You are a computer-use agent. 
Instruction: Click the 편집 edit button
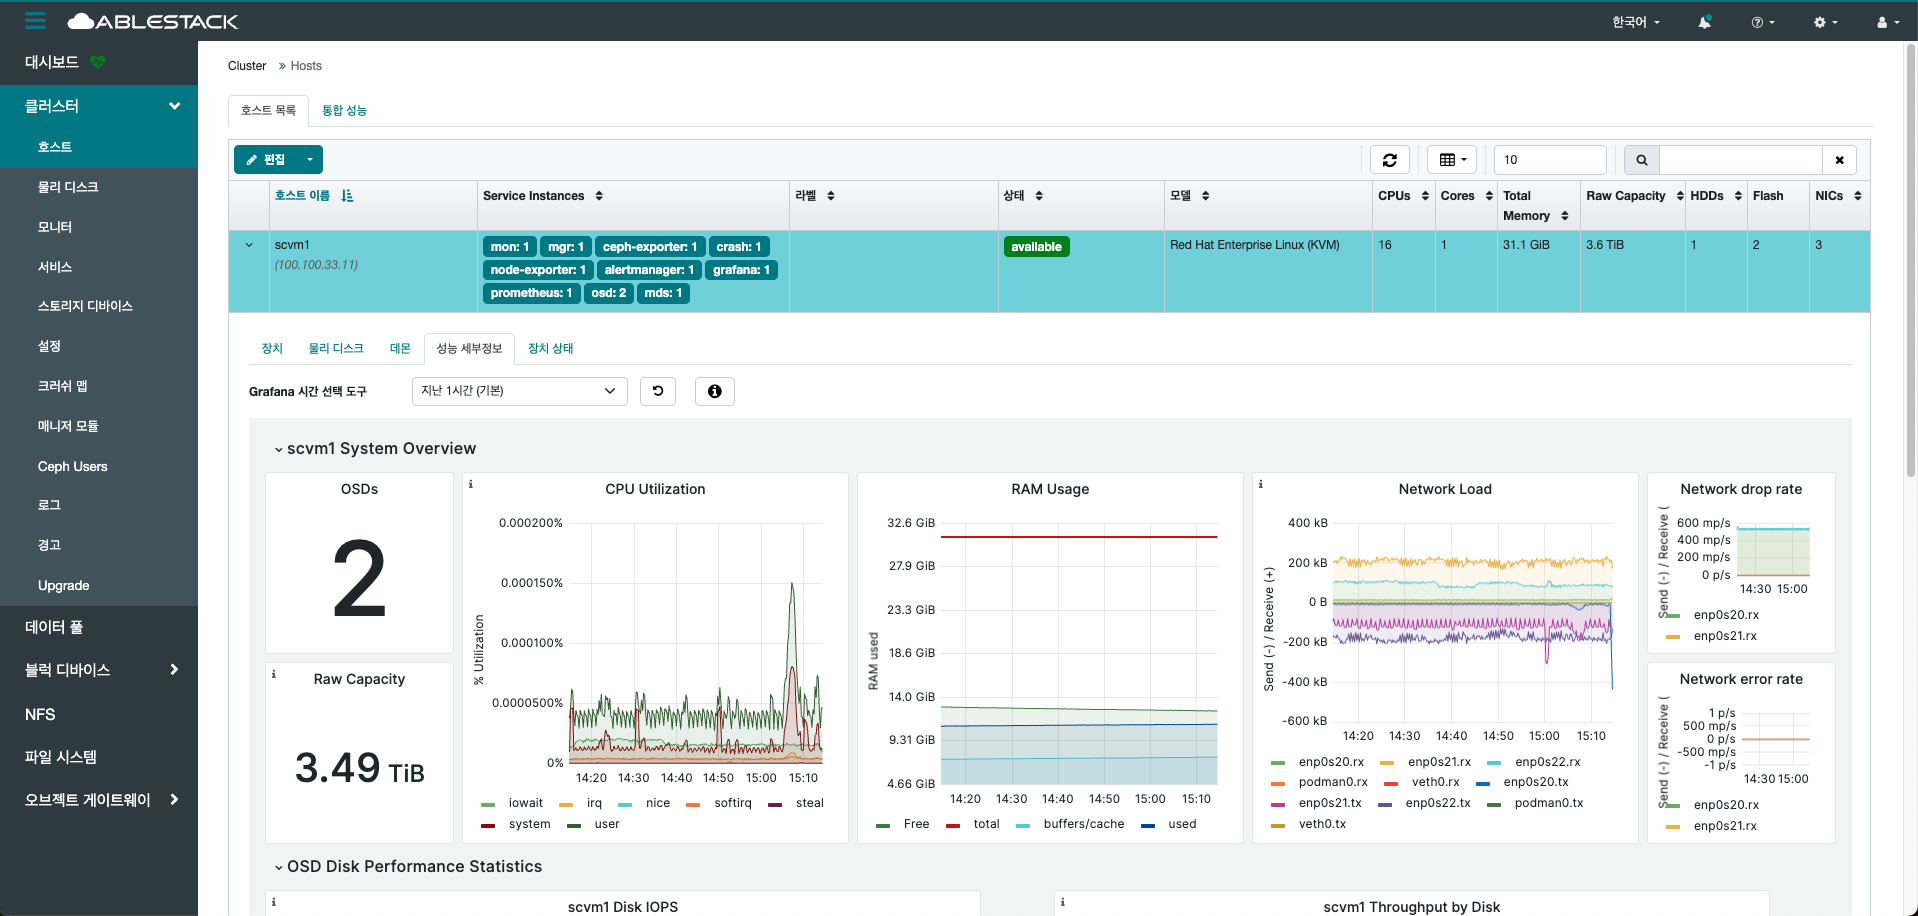click(x=266, y=160)
